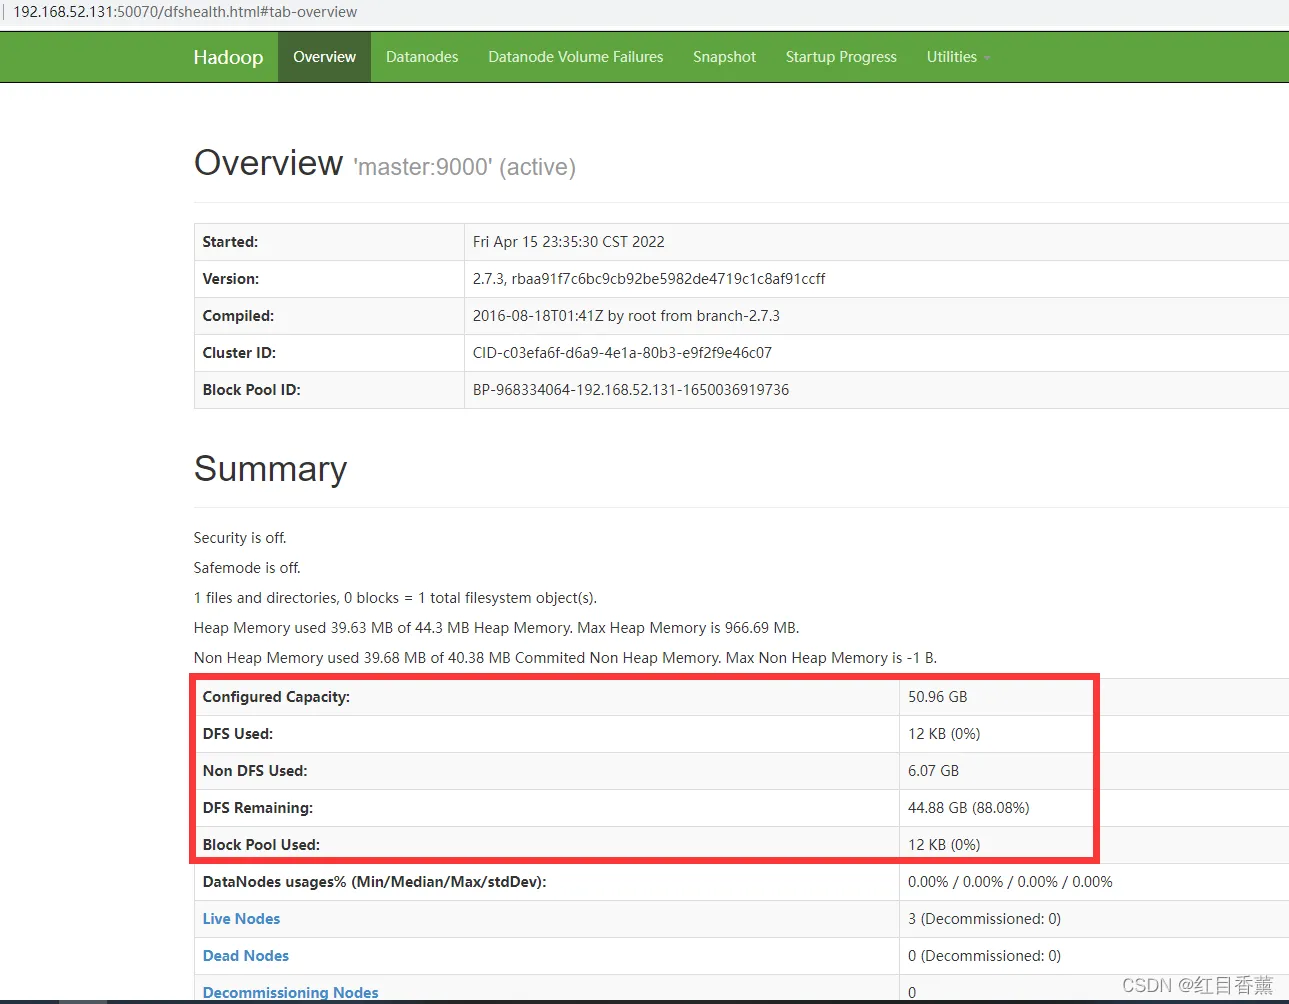The height and width of the screenshot is (1004, 1289).
Task: Click the browser address bar URL
Action: [x=185, y=12]
